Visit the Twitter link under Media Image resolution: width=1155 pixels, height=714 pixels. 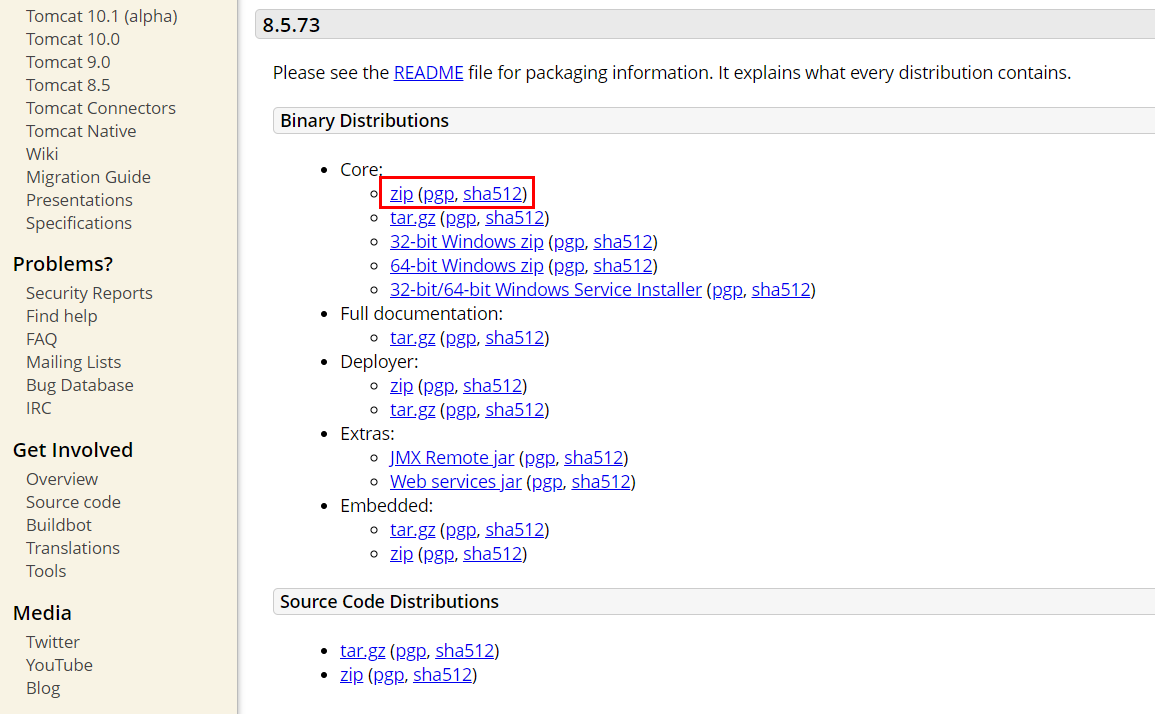53,642
